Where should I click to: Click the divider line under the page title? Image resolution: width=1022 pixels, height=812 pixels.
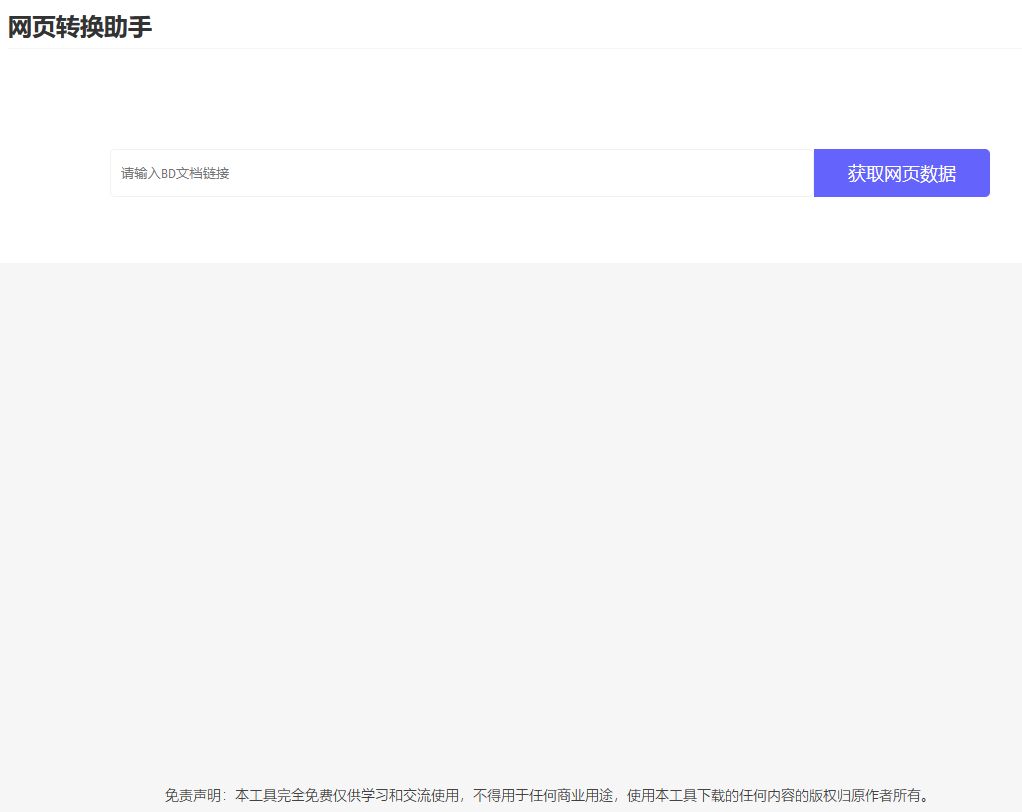click(x=511, y=48)
